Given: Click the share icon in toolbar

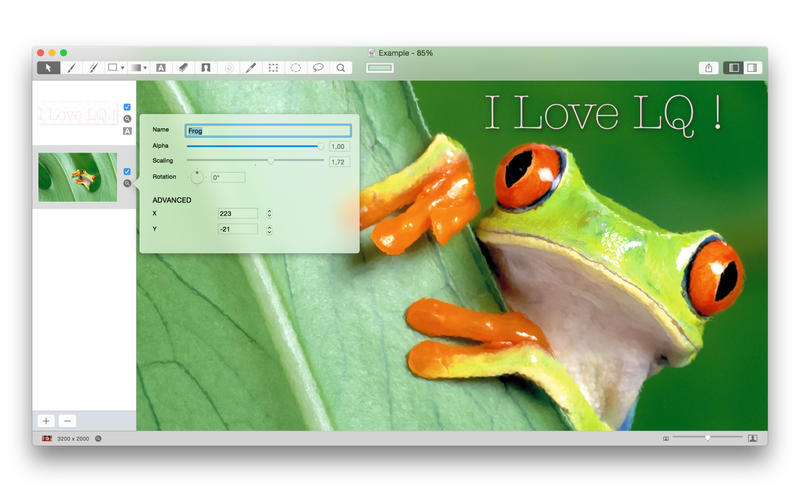Looking at the screenshot, I should pos(709,68).
